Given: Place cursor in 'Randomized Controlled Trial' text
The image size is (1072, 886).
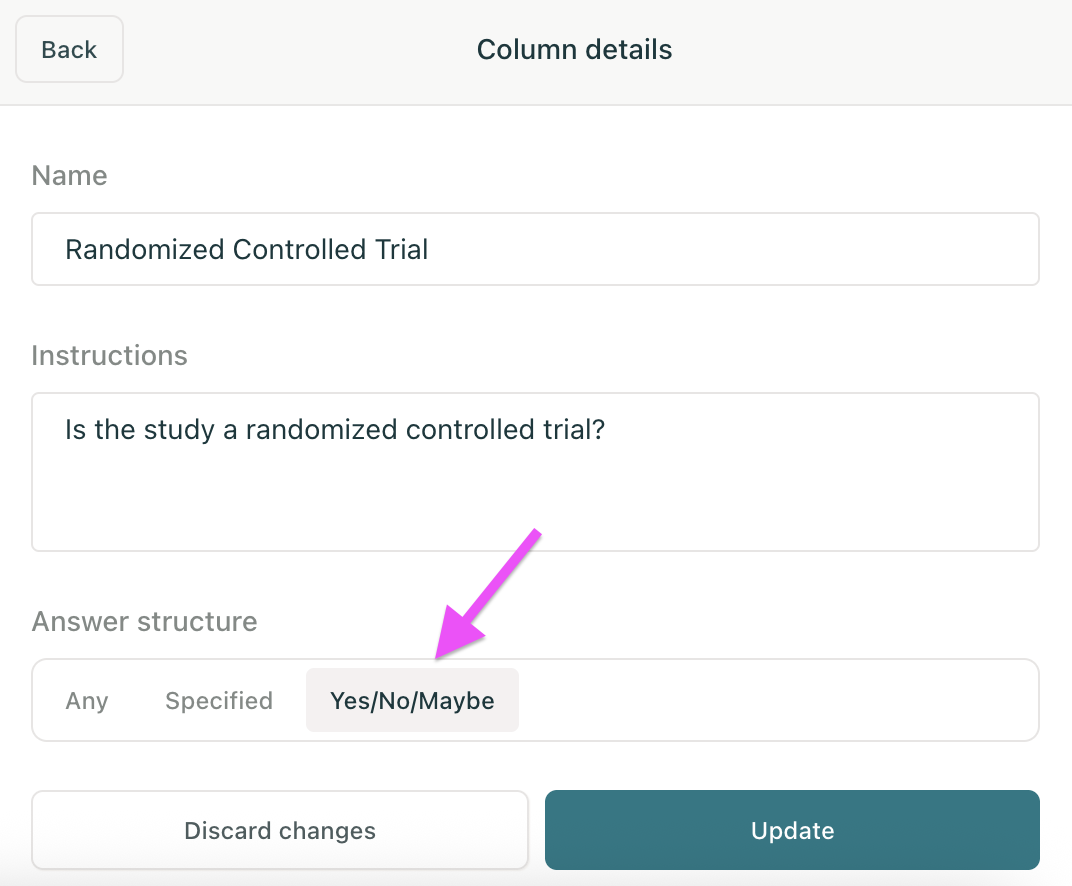Looking at the screenshot, I should [246, 249].
